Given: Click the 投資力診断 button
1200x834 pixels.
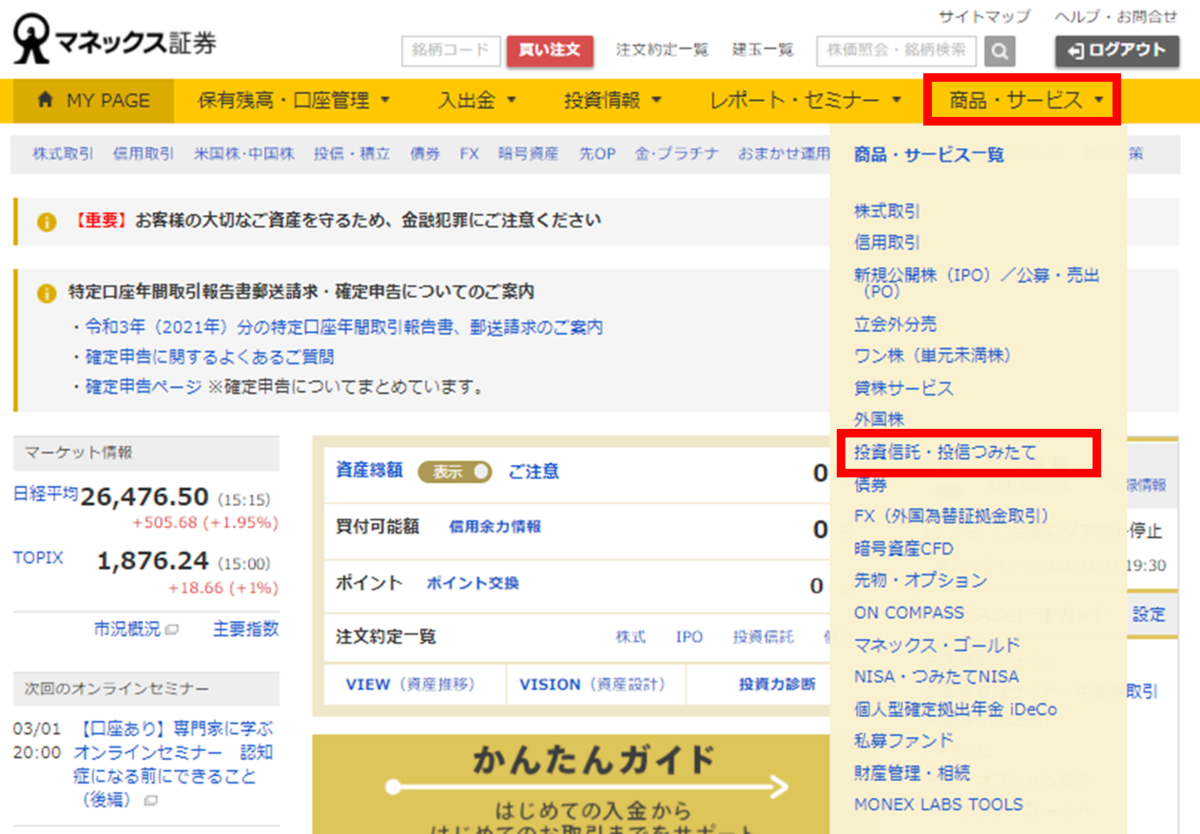Looking at the screenshot, I should tap(777, 685).
